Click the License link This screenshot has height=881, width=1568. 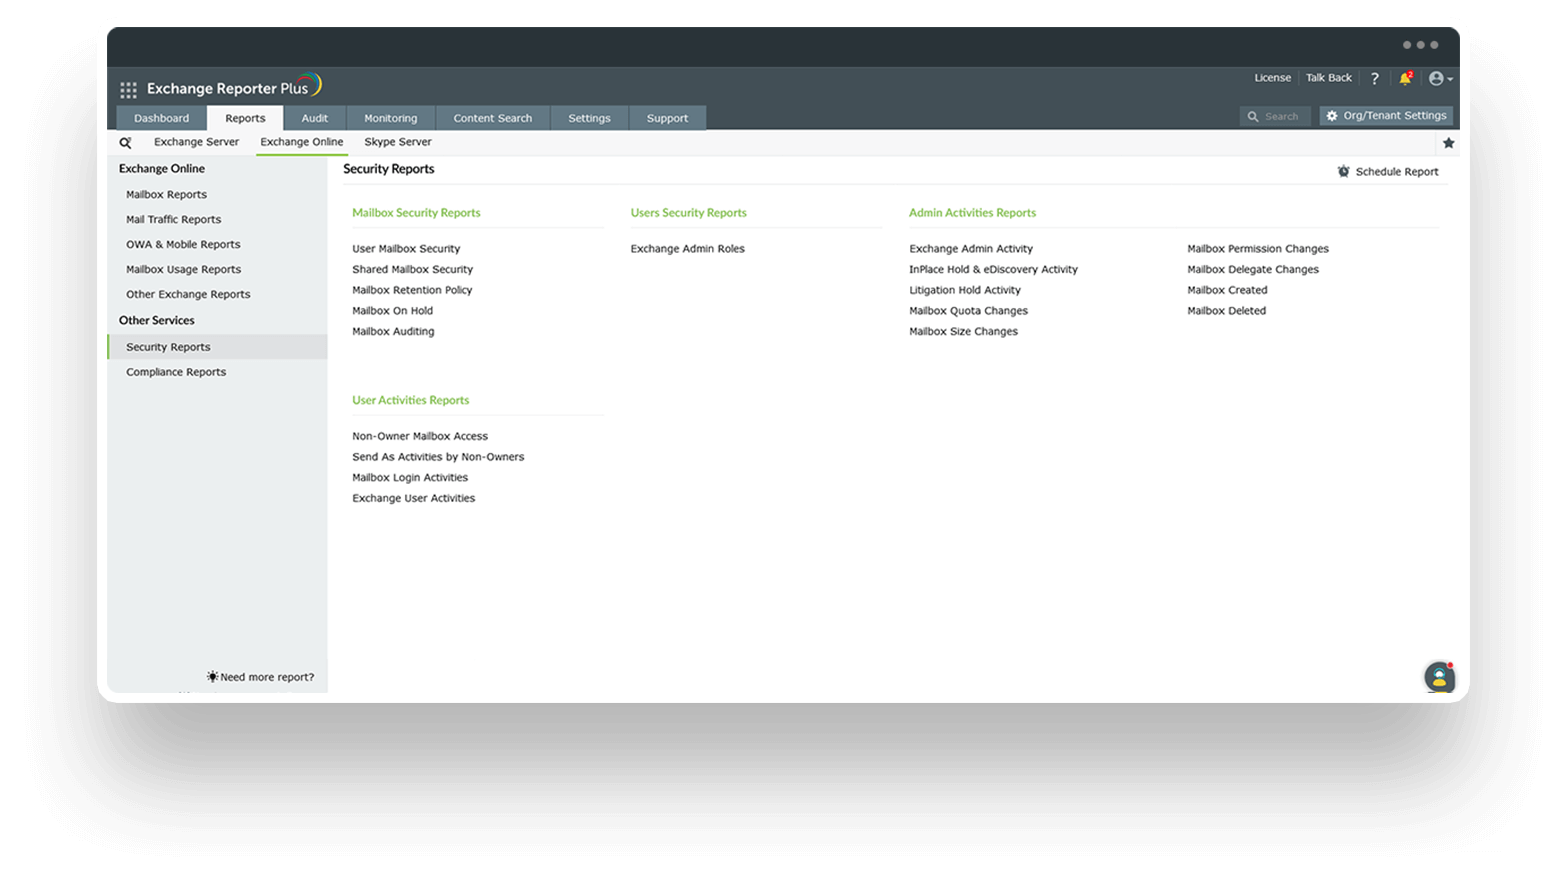[1273, 78]
